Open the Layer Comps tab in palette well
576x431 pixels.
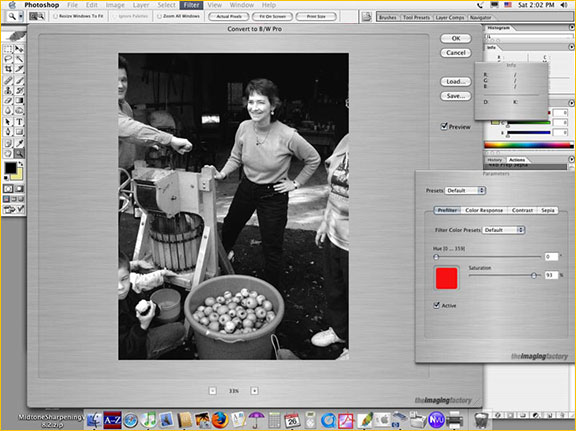click(450, 17)
